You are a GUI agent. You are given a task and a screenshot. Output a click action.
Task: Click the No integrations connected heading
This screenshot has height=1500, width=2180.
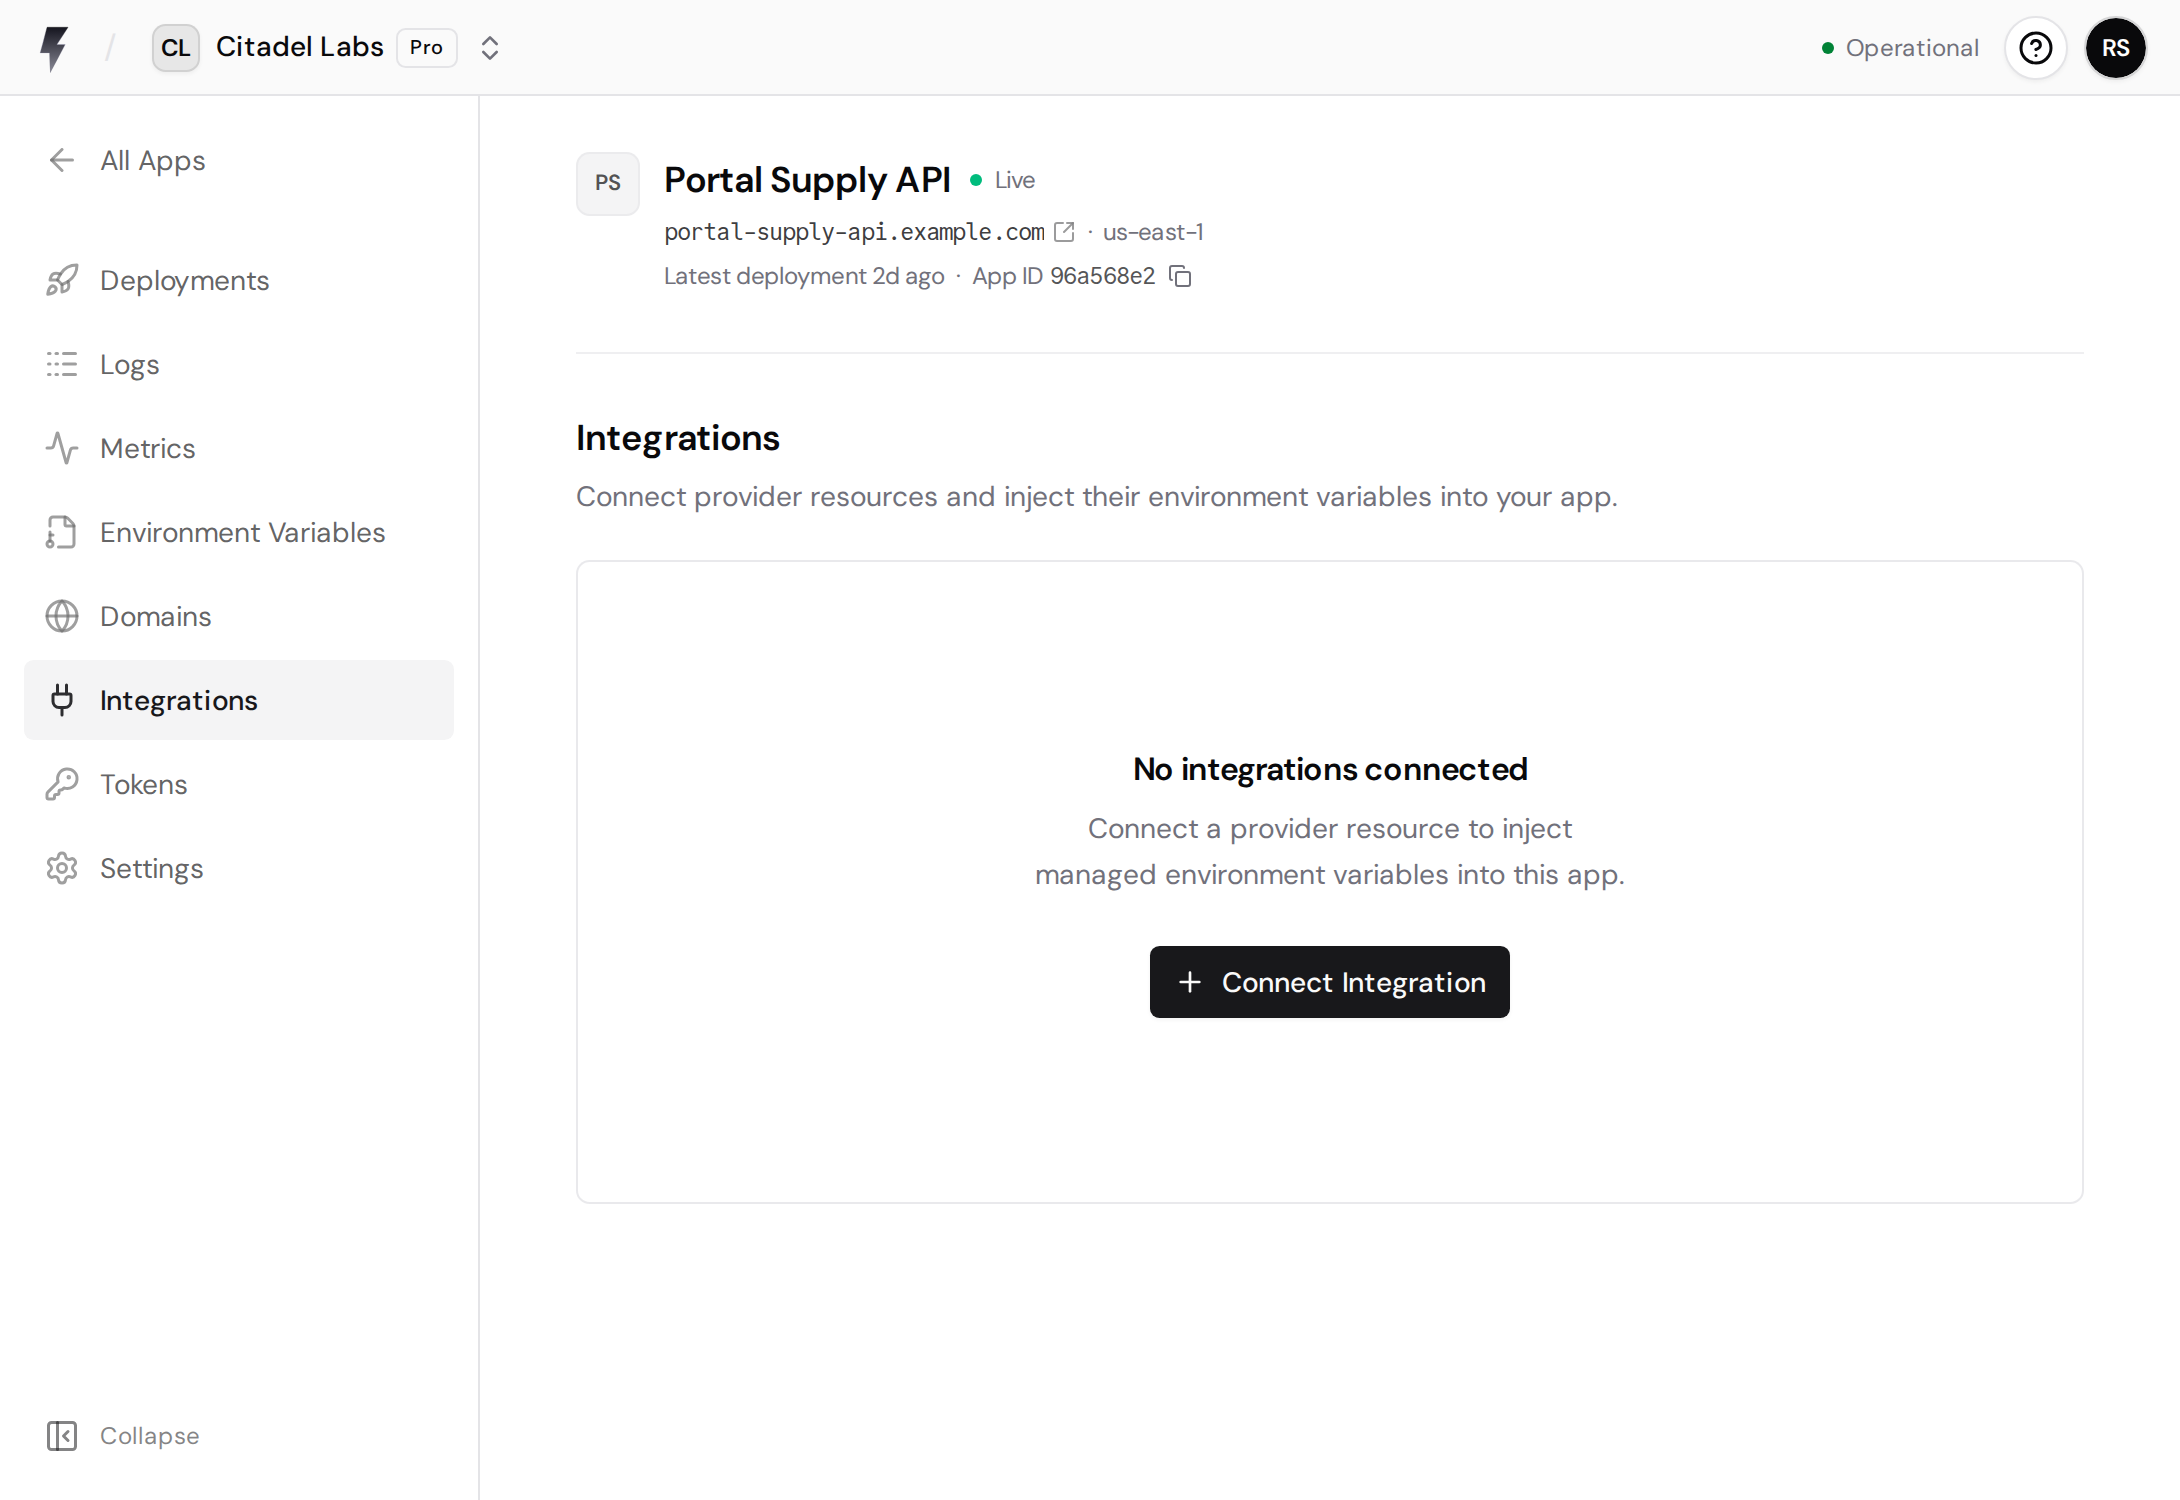(x=1330, y=769)
